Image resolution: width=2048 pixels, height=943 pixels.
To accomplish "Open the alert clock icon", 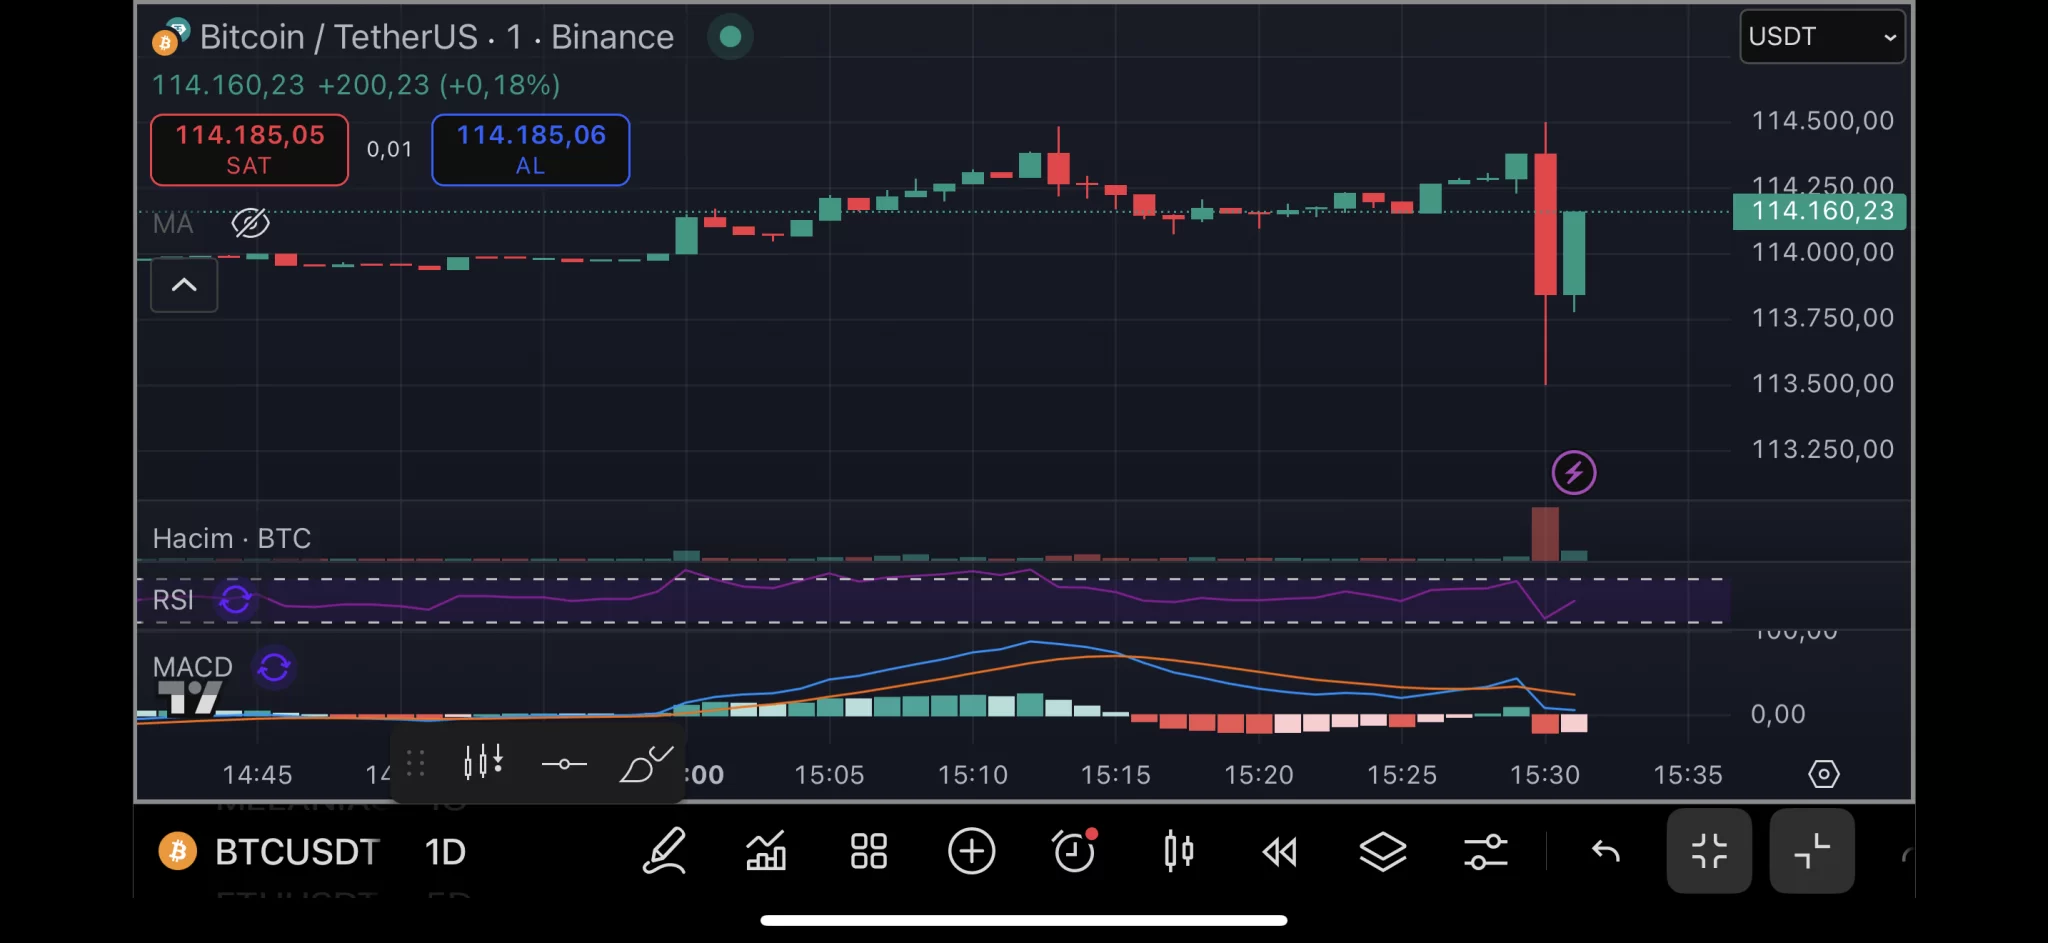I will tap(1075, 852).
